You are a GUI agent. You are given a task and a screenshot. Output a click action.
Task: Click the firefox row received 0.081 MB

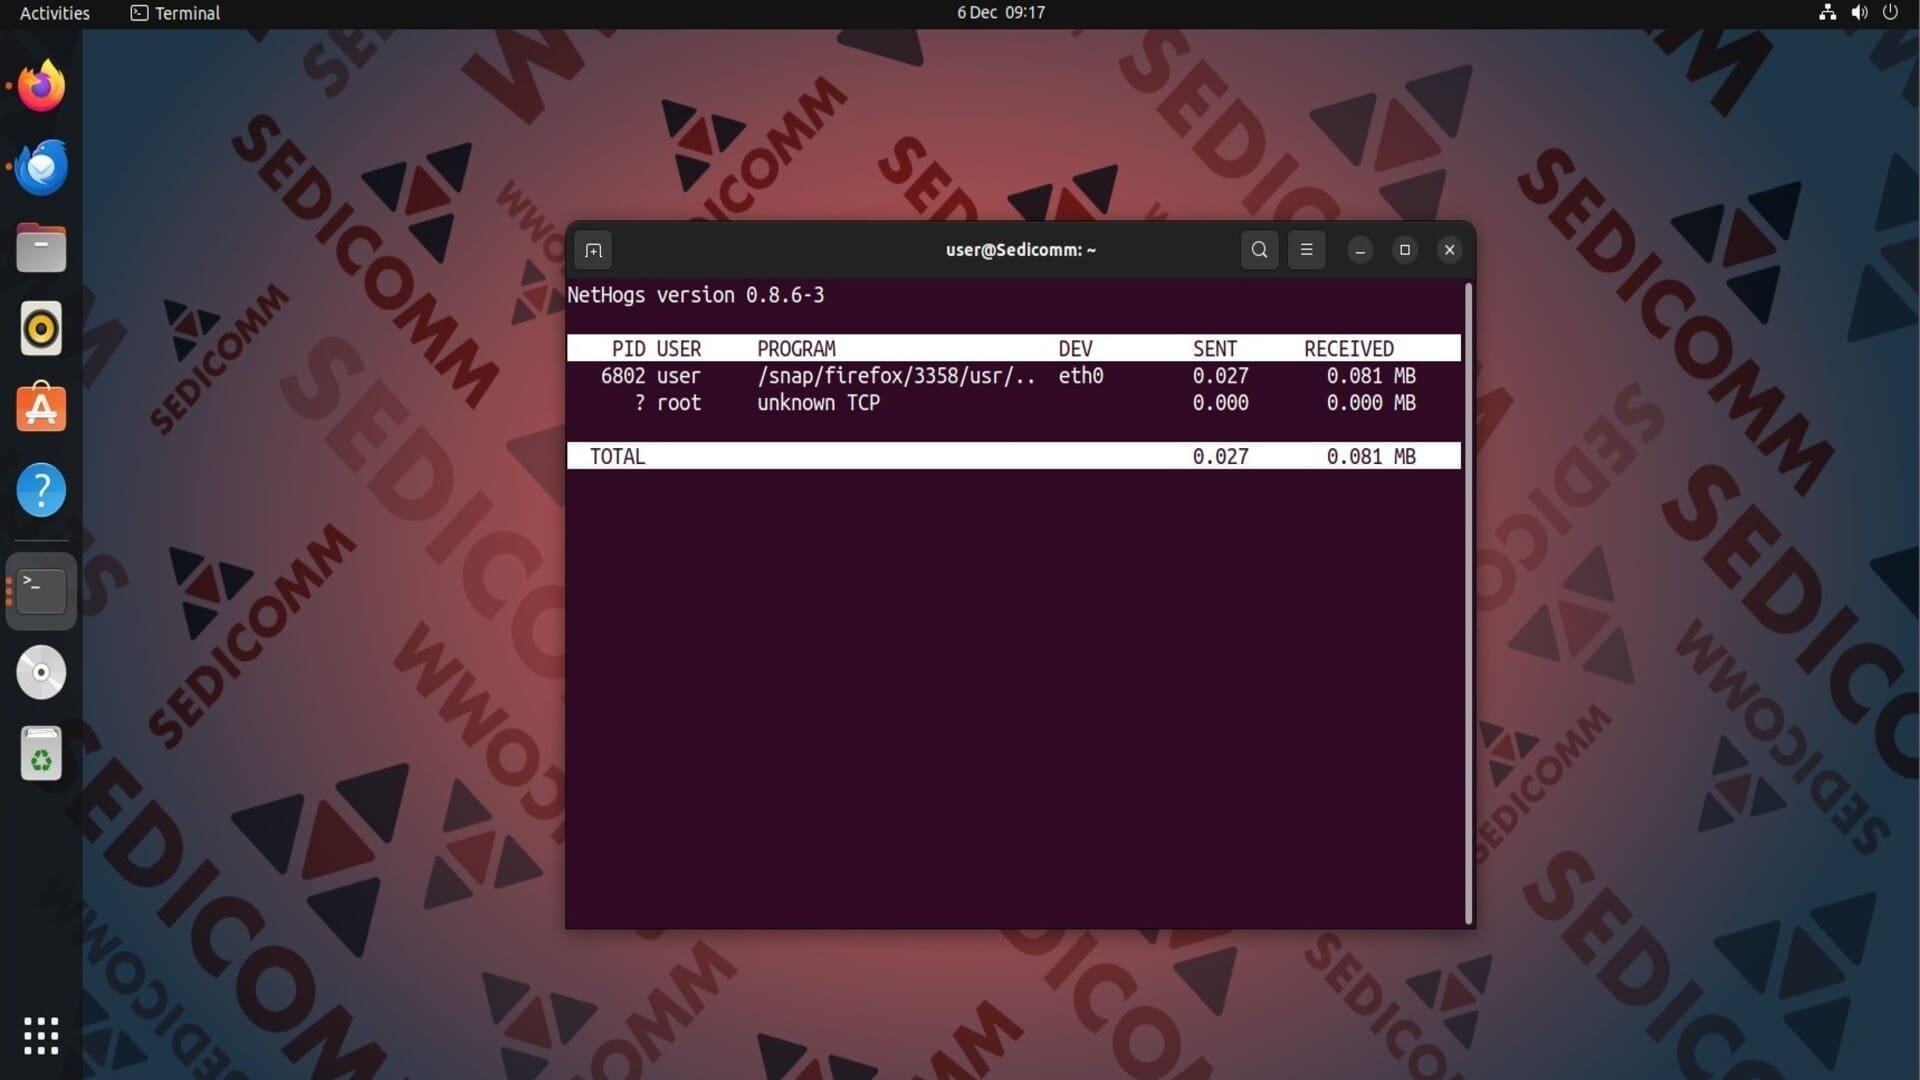(x=1371, y=376)
